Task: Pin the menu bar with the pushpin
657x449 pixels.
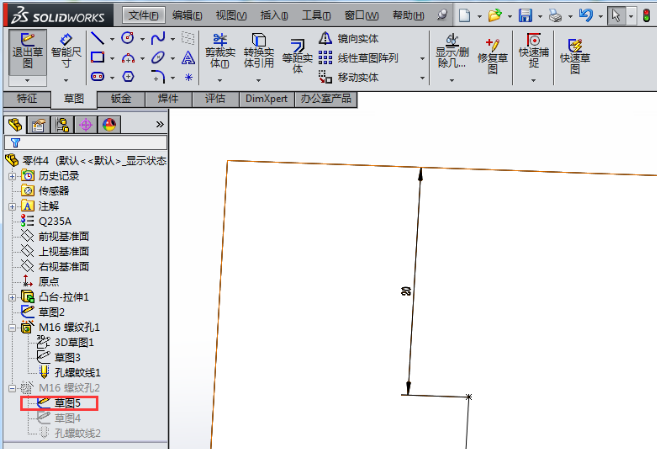Action: tap(441, 15)
